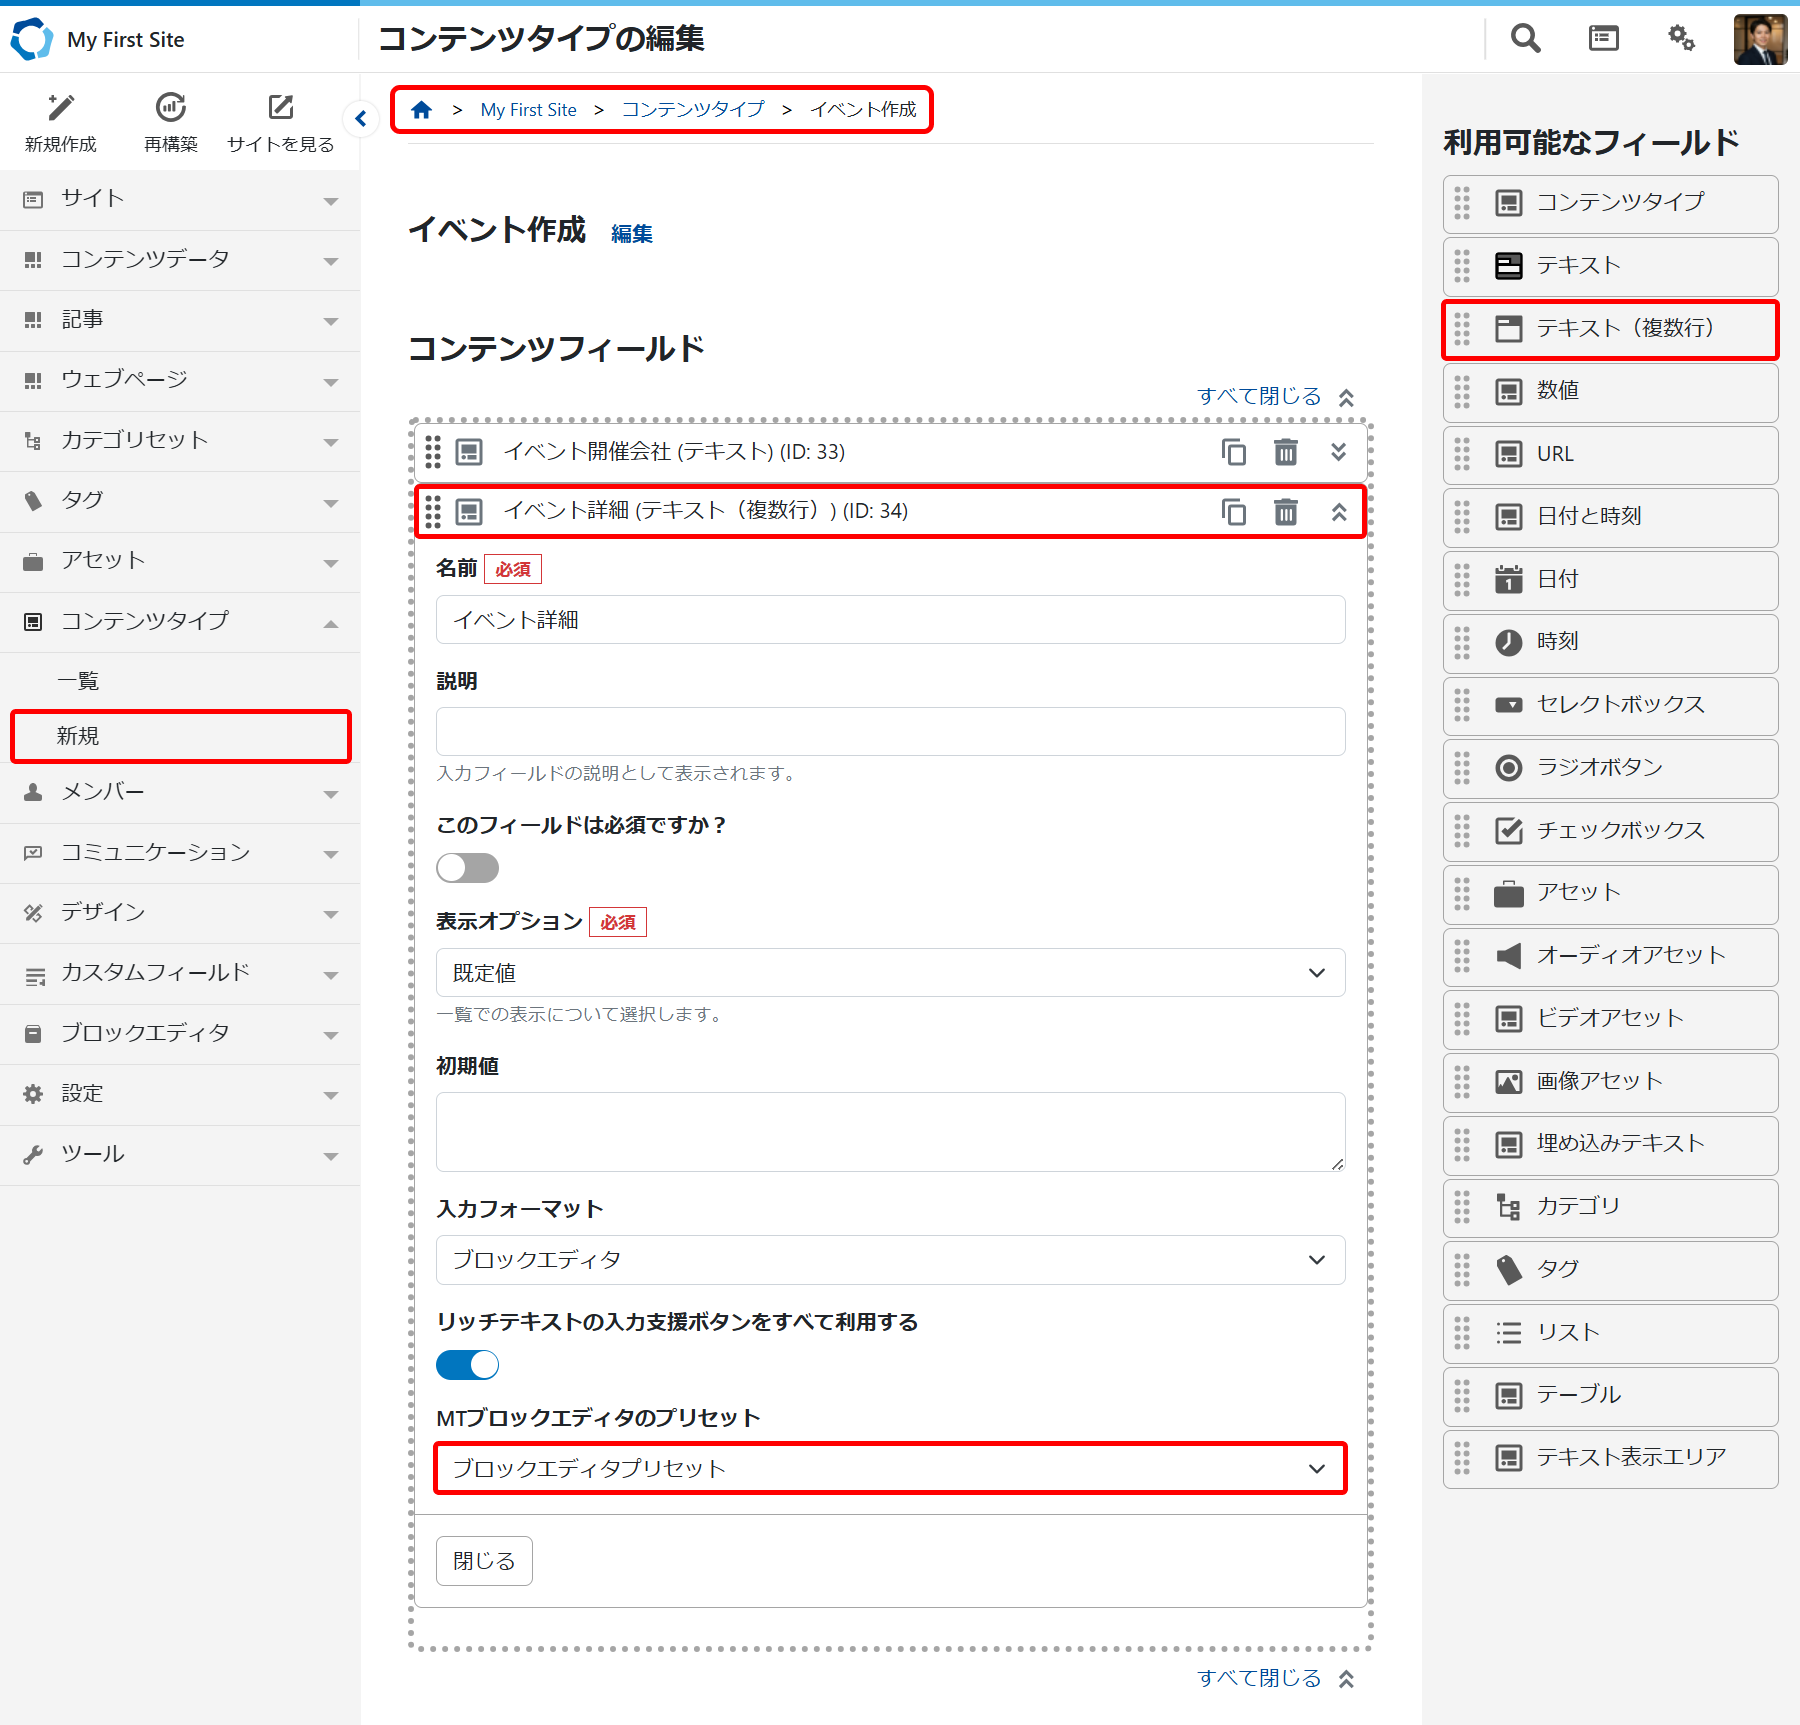The width and height of the screenshot is (1800, 1725).
Task: Enable the このフィールドは必須ですか toggle
Action: click(x=466, y=867)
